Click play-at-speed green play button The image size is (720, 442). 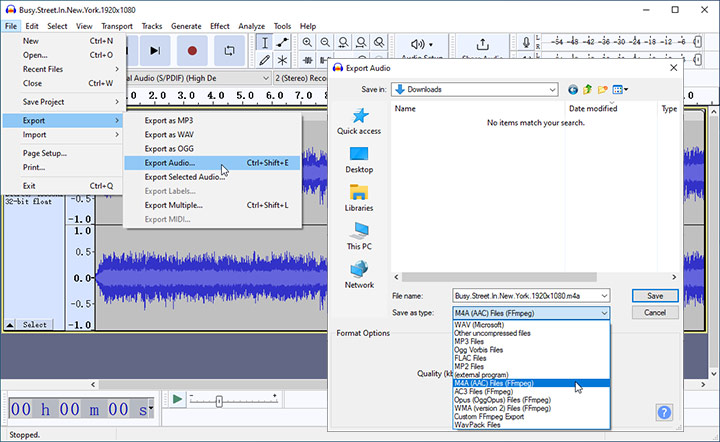[177, 399]
